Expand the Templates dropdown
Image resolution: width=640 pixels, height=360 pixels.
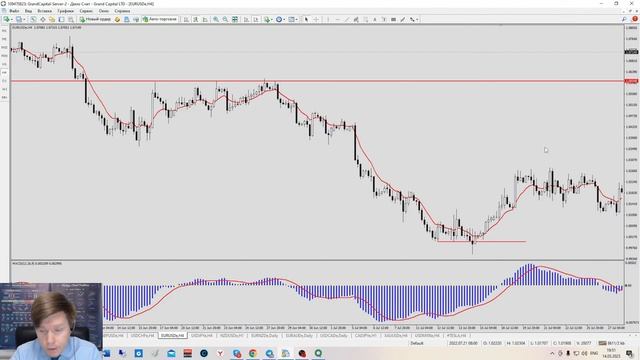[297, 19]
